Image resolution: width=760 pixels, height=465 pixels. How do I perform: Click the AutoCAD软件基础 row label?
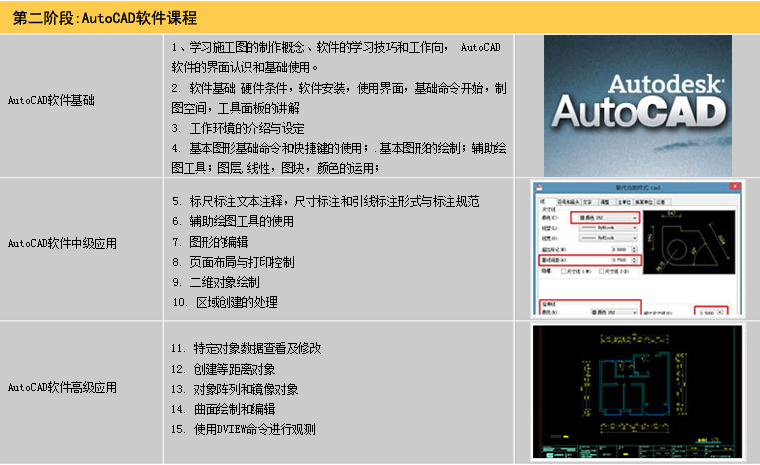[x=56, y=101]
